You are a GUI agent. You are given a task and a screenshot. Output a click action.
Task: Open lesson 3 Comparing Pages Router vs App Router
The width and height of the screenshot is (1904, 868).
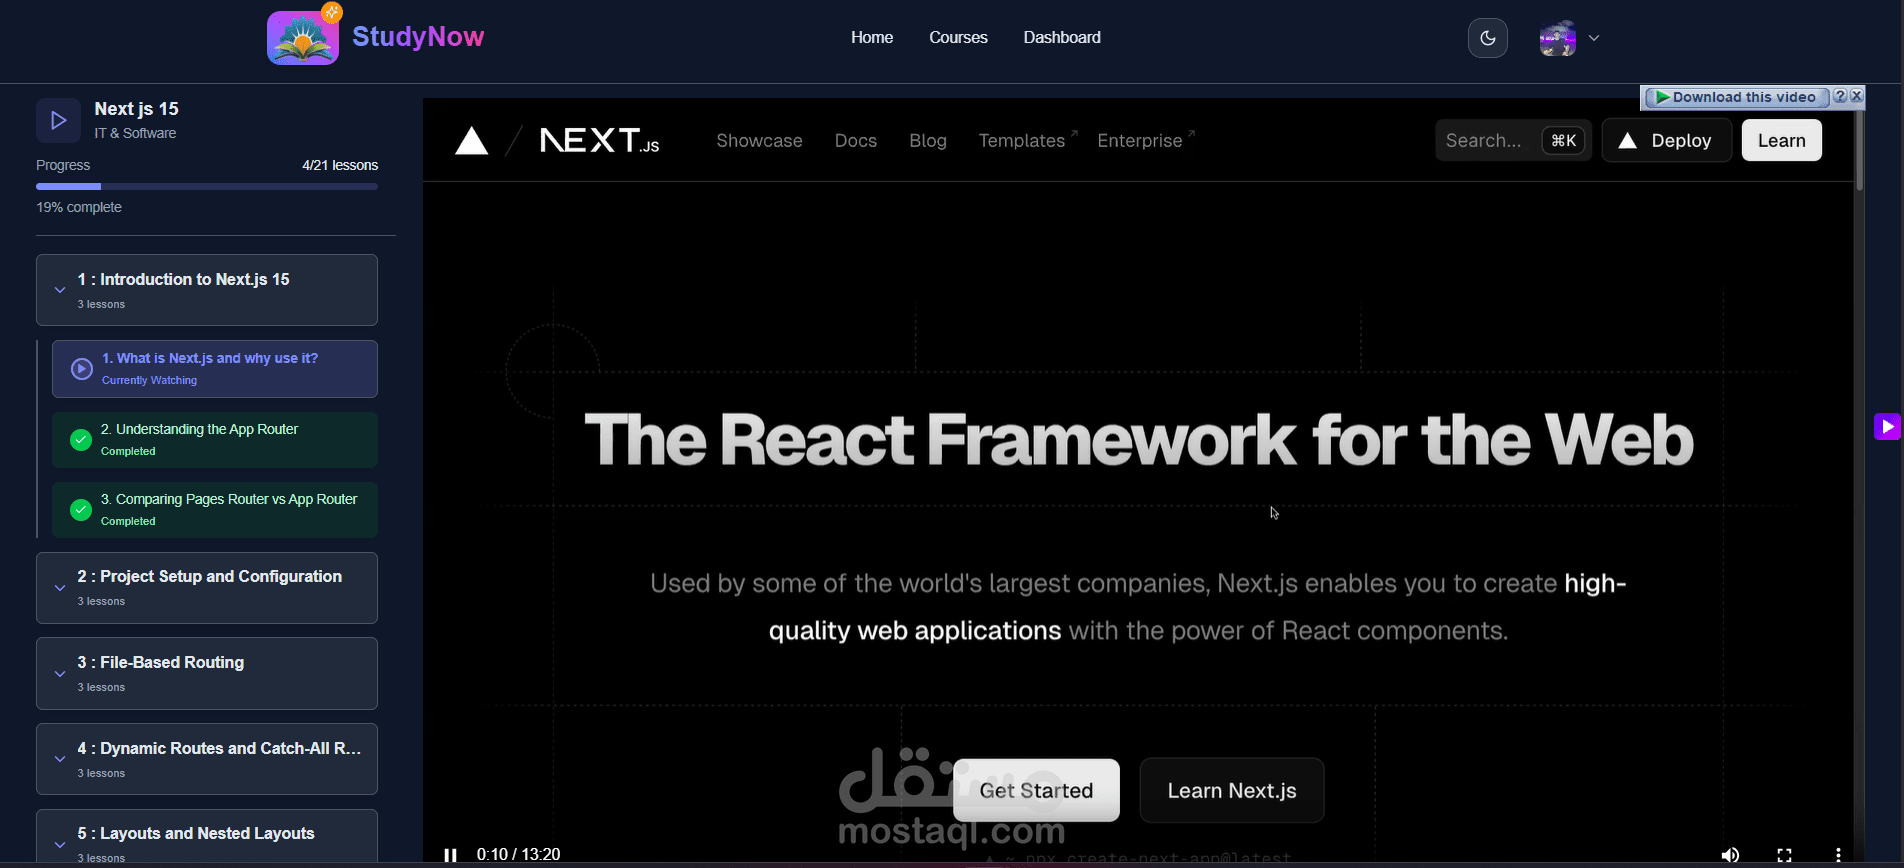point(215,510)
